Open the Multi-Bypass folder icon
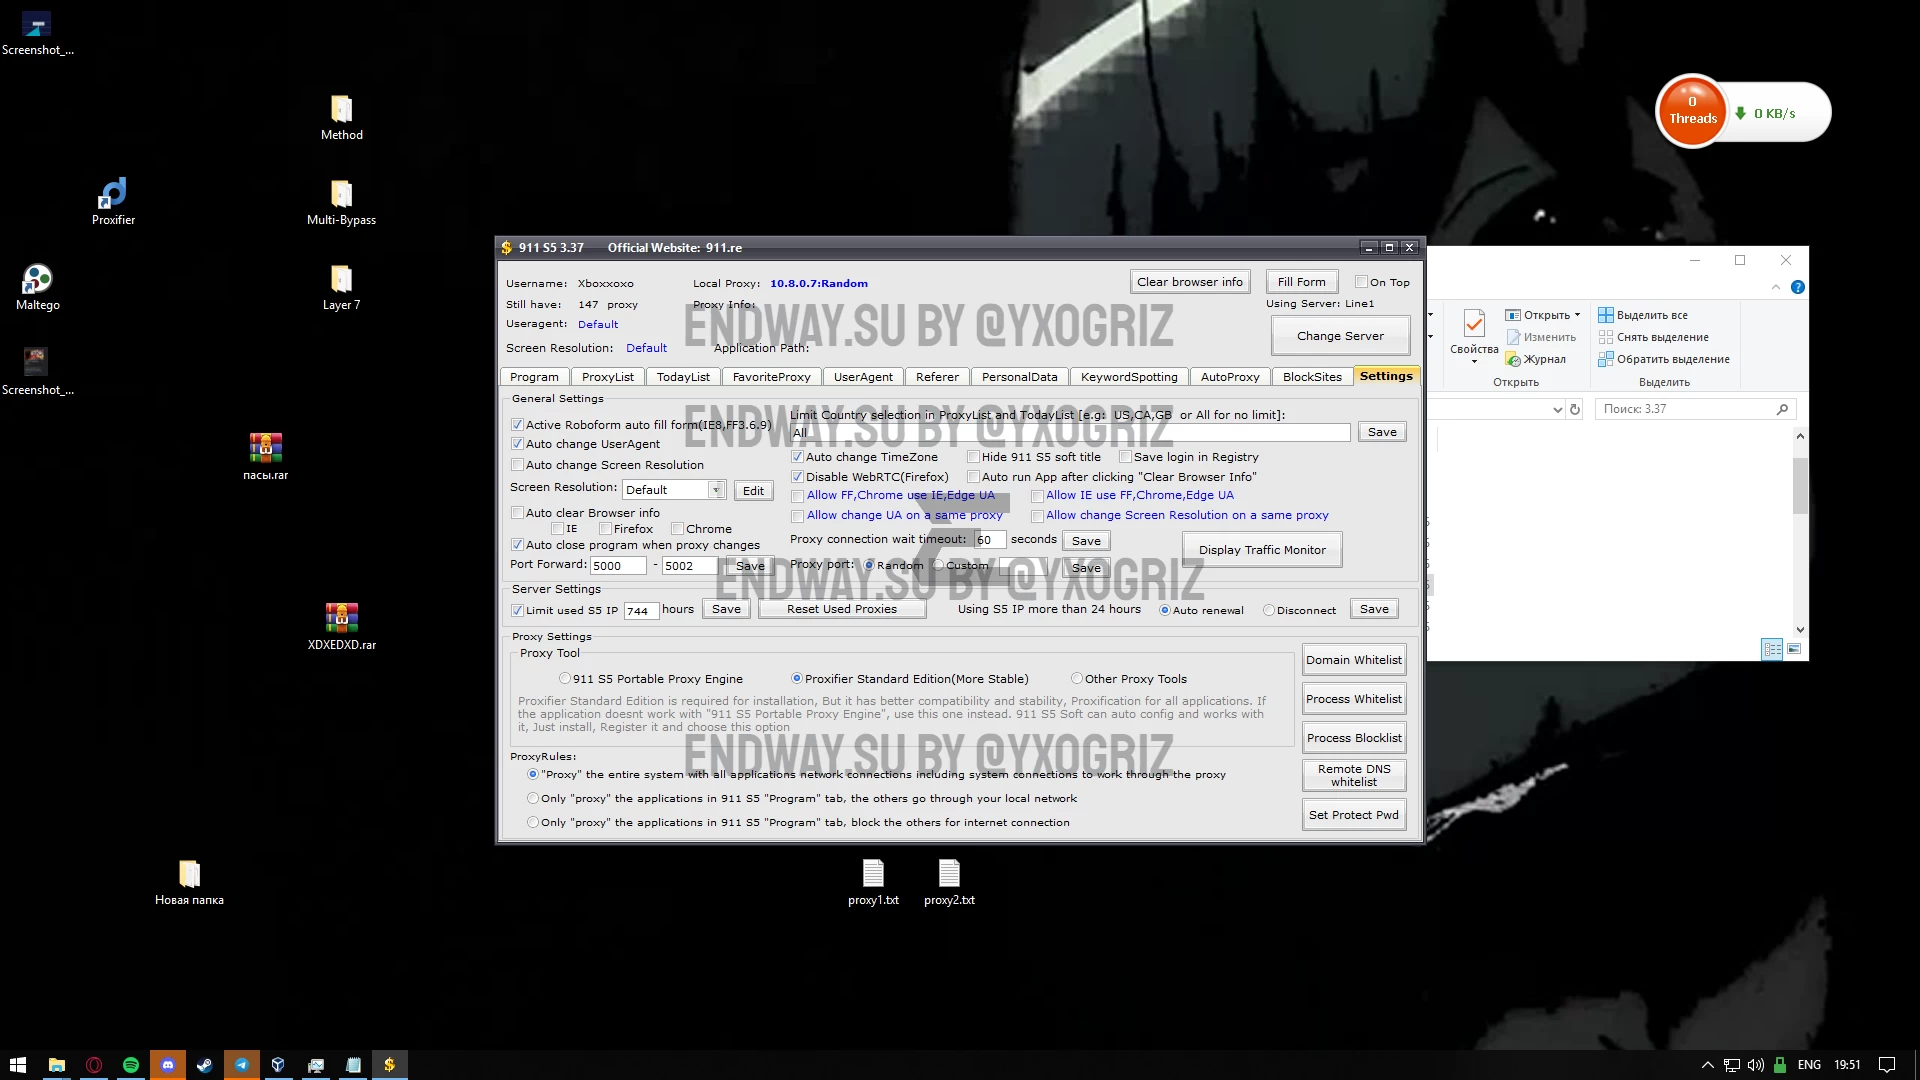 pyautogui.click(x=341, y=202)
